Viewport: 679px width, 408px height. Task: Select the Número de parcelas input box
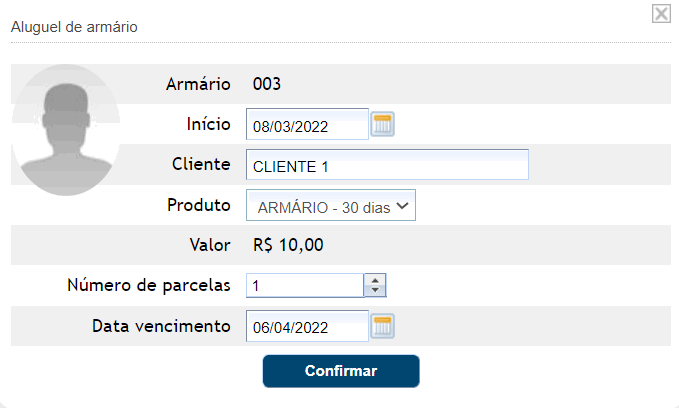pyautogui.click(x=304, y=286)
